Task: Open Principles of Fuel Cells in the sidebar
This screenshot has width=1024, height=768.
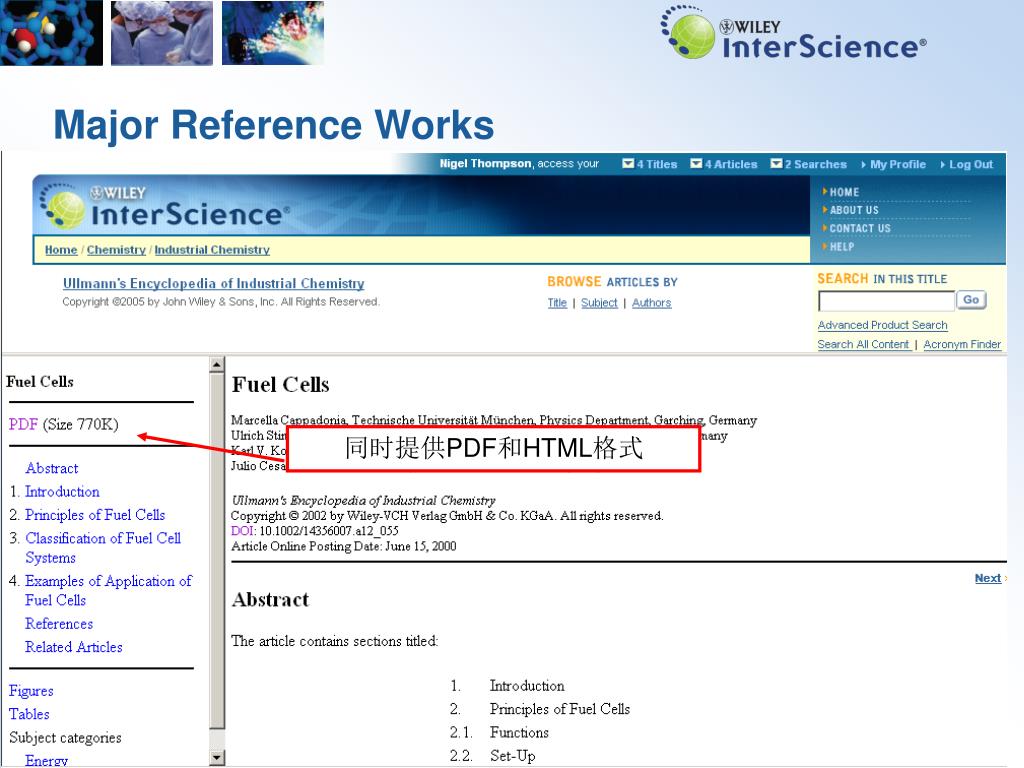Action: coord(95,515)
